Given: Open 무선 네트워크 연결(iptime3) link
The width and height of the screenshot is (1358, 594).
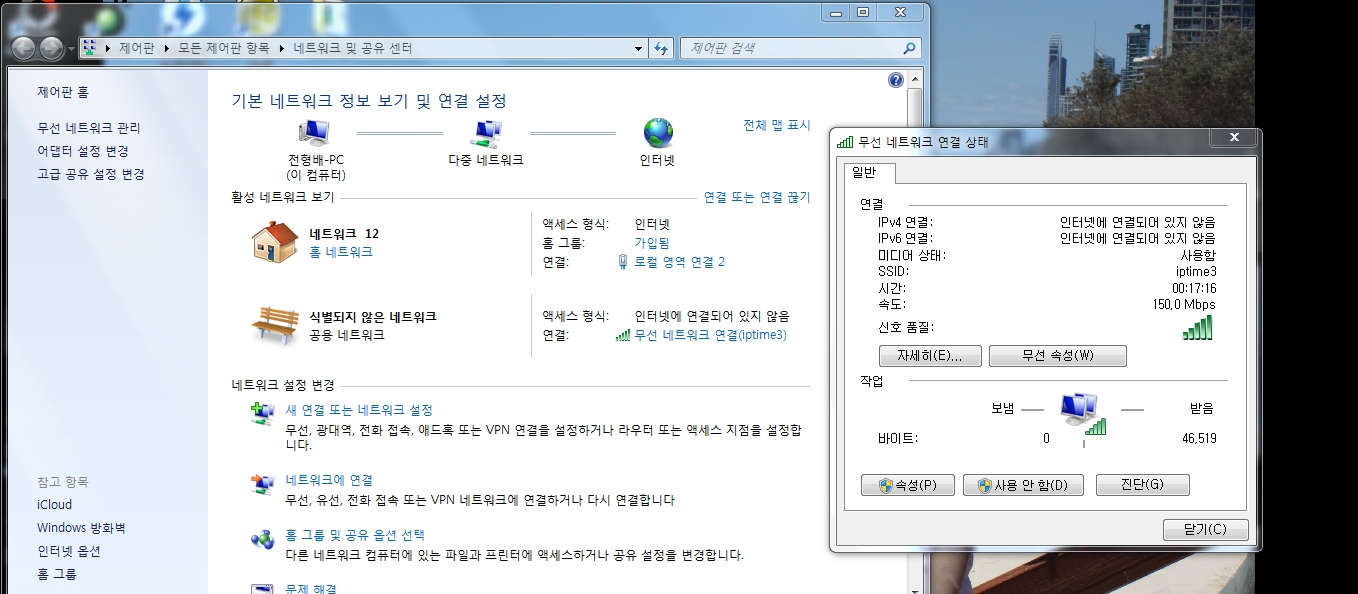Looking at the screenshot, I should [711, 335].
